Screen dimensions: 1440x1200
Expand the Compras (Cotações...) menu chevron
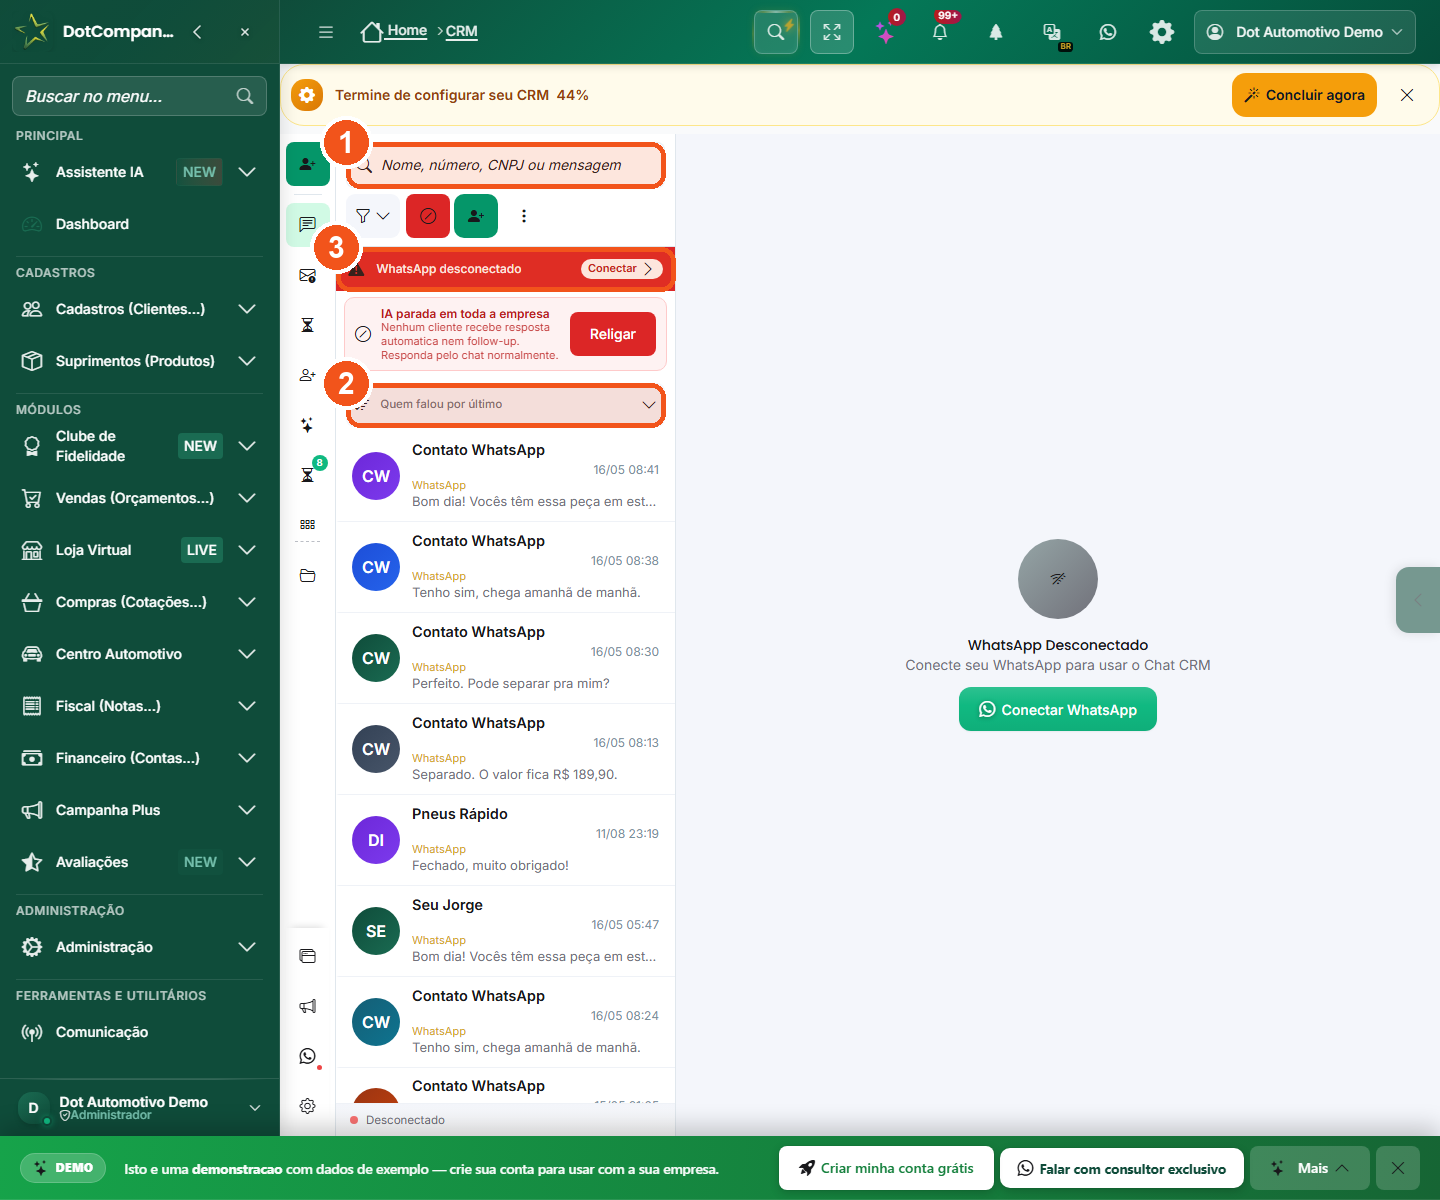point(247,602)
